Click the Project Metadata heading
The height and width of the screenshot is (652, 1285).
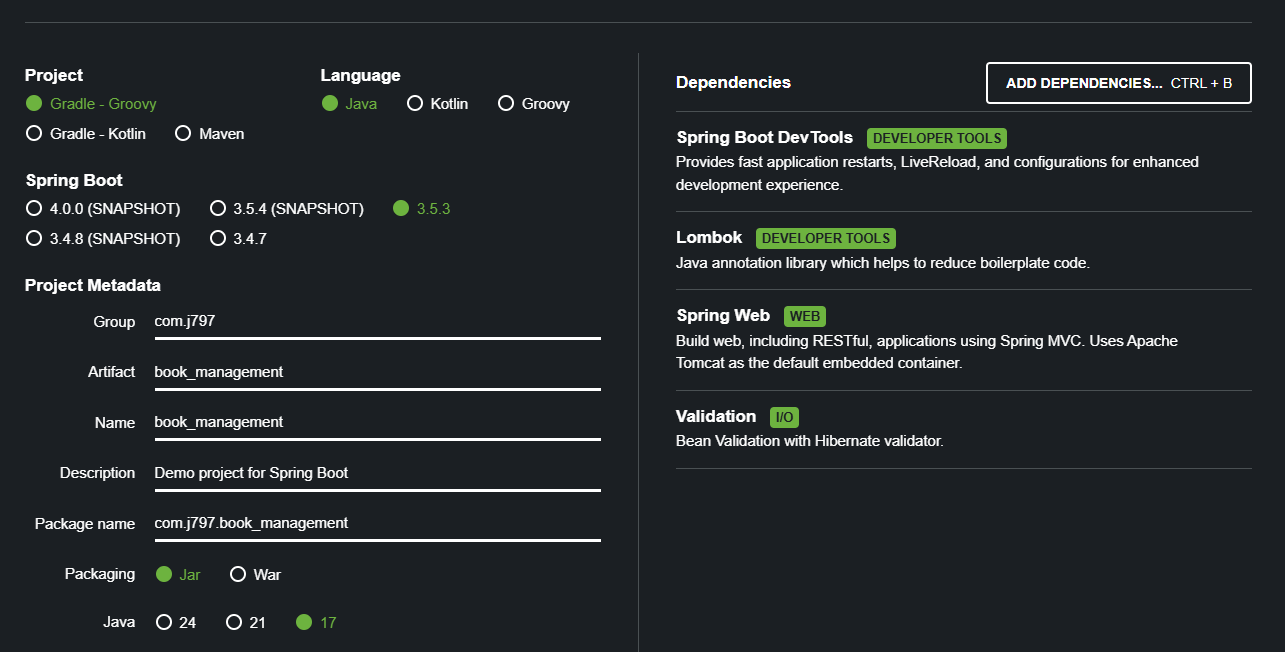(x=93, y=285)
